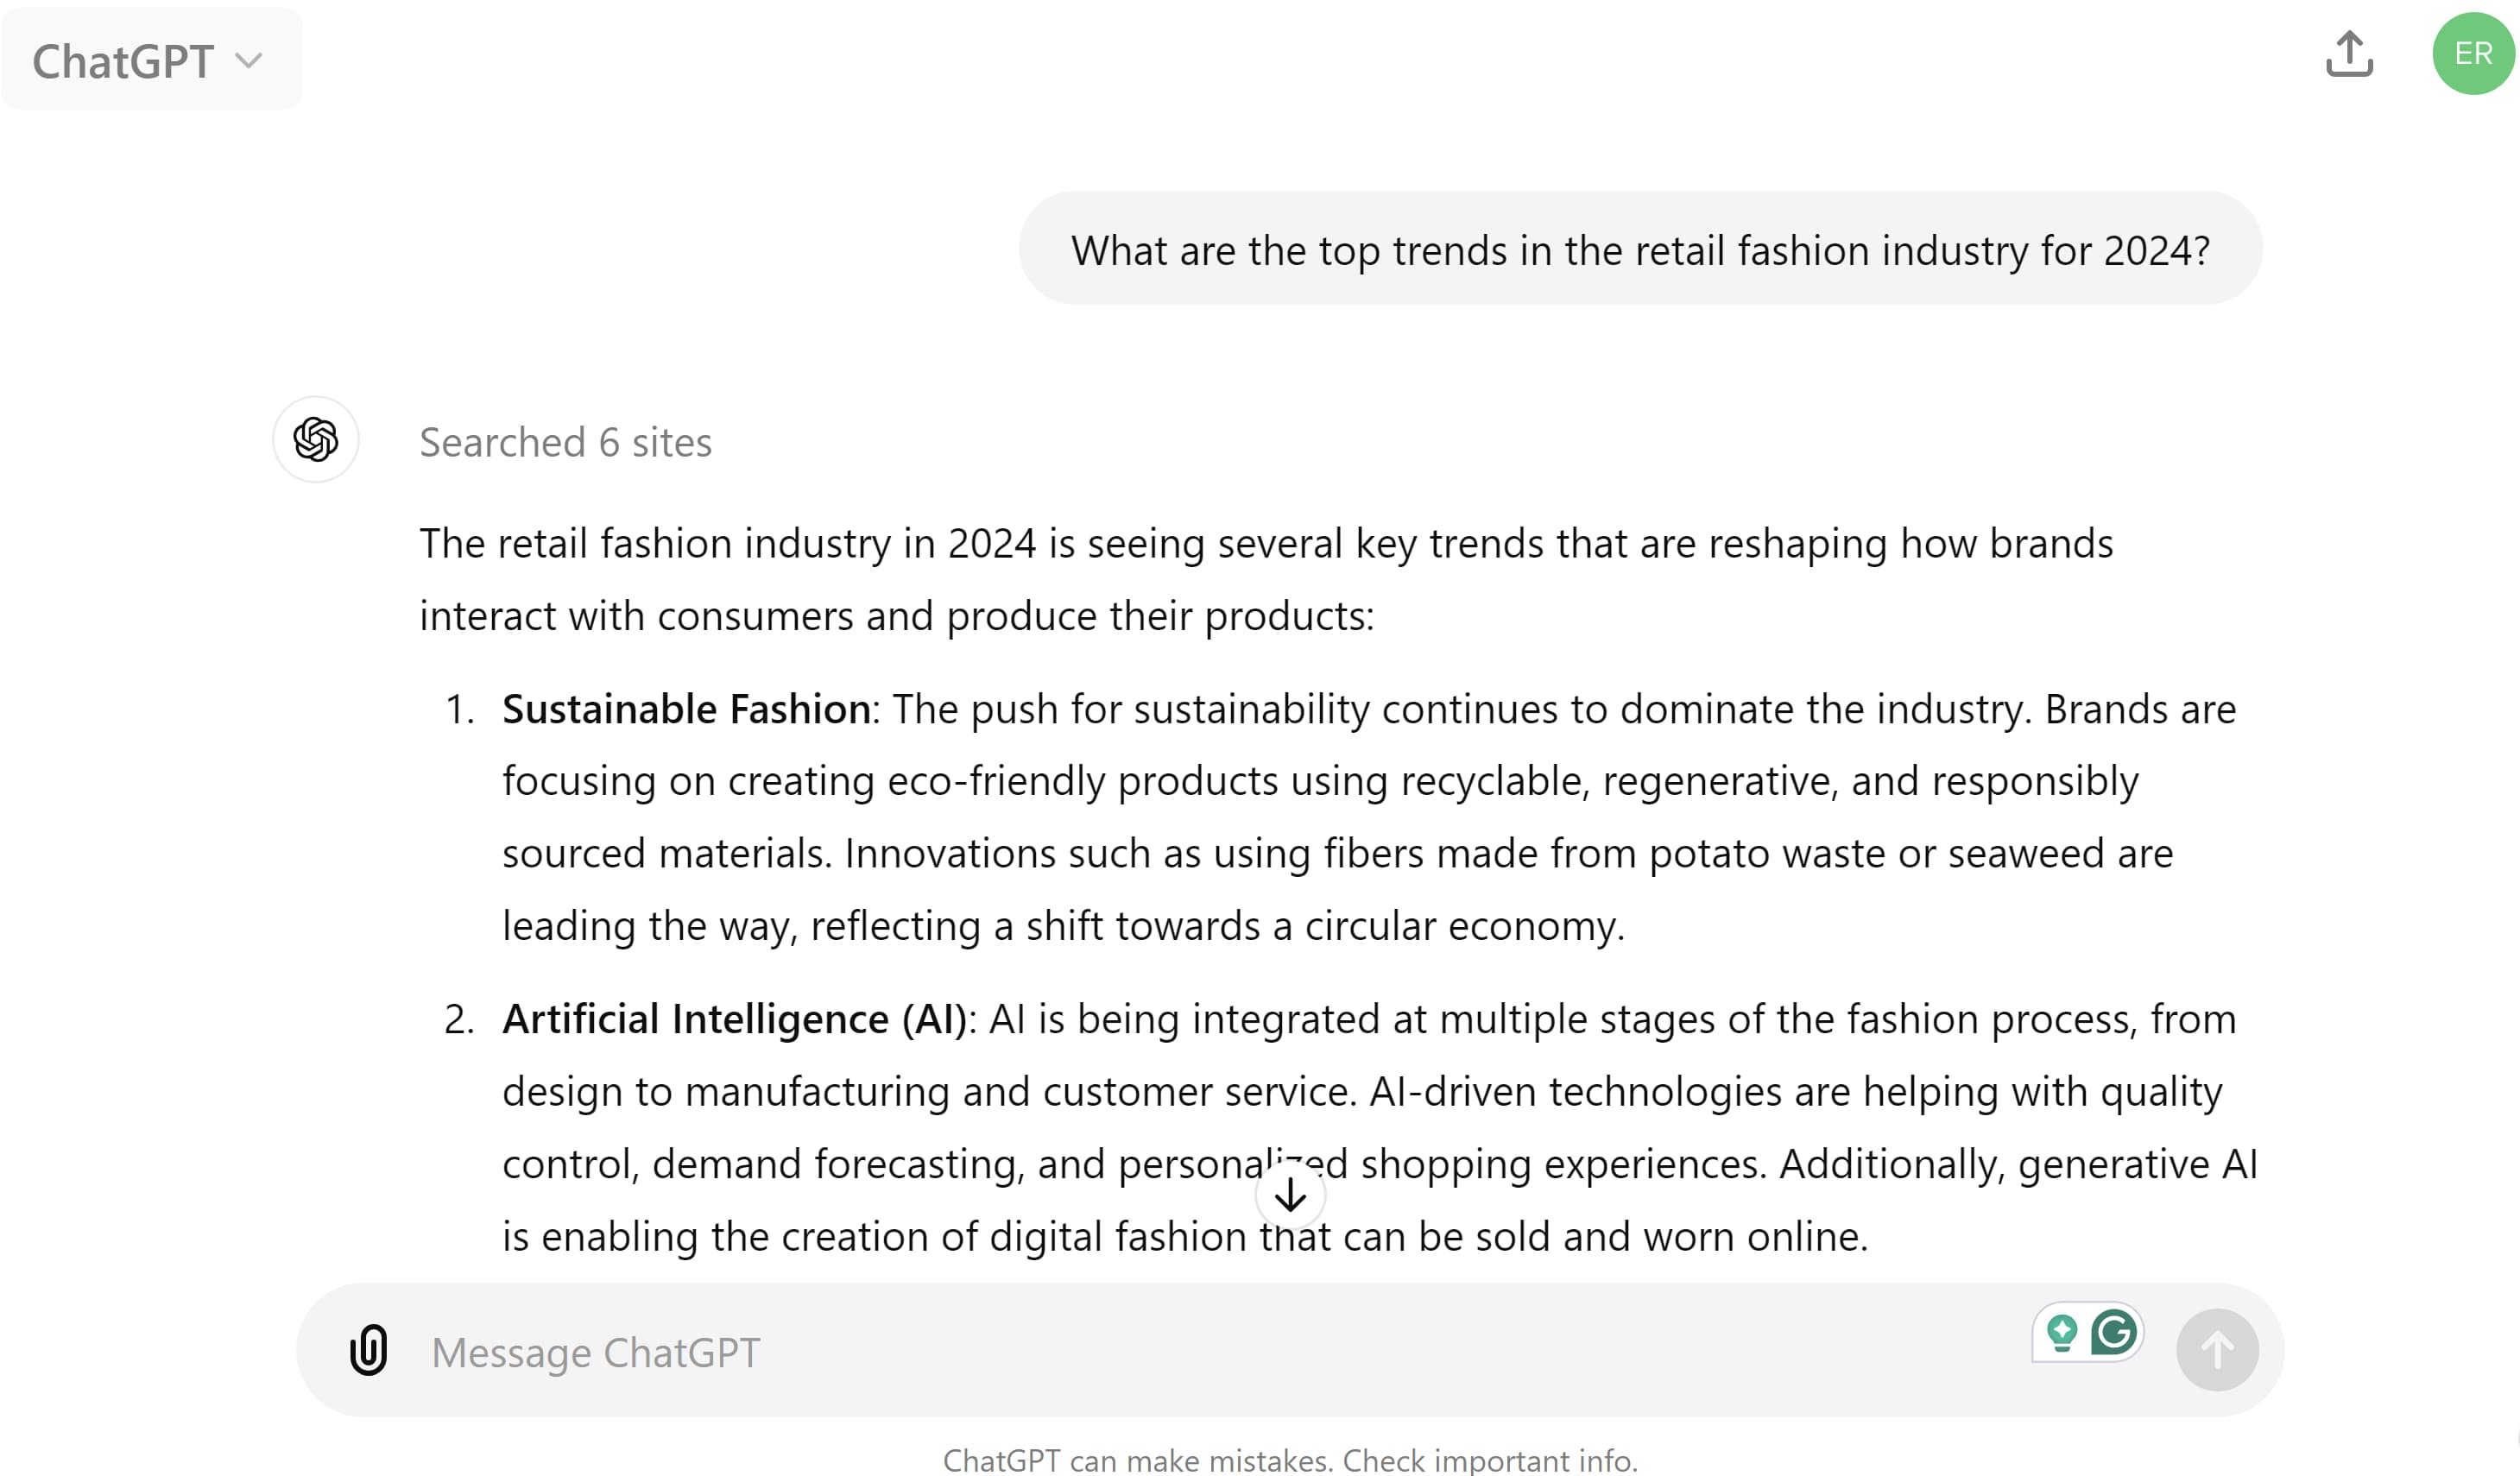Expand the "Searched 6 sites" sources
The height and width of the screenshot is (1476, 2520).
pyautogui.click(x=565, y=443)
